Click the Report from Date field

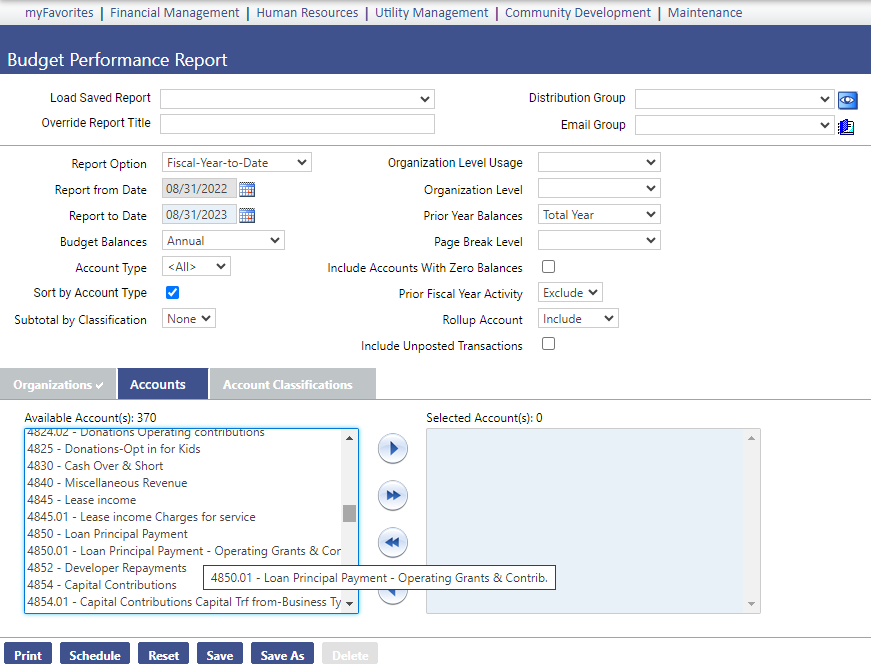pos(199,189)
